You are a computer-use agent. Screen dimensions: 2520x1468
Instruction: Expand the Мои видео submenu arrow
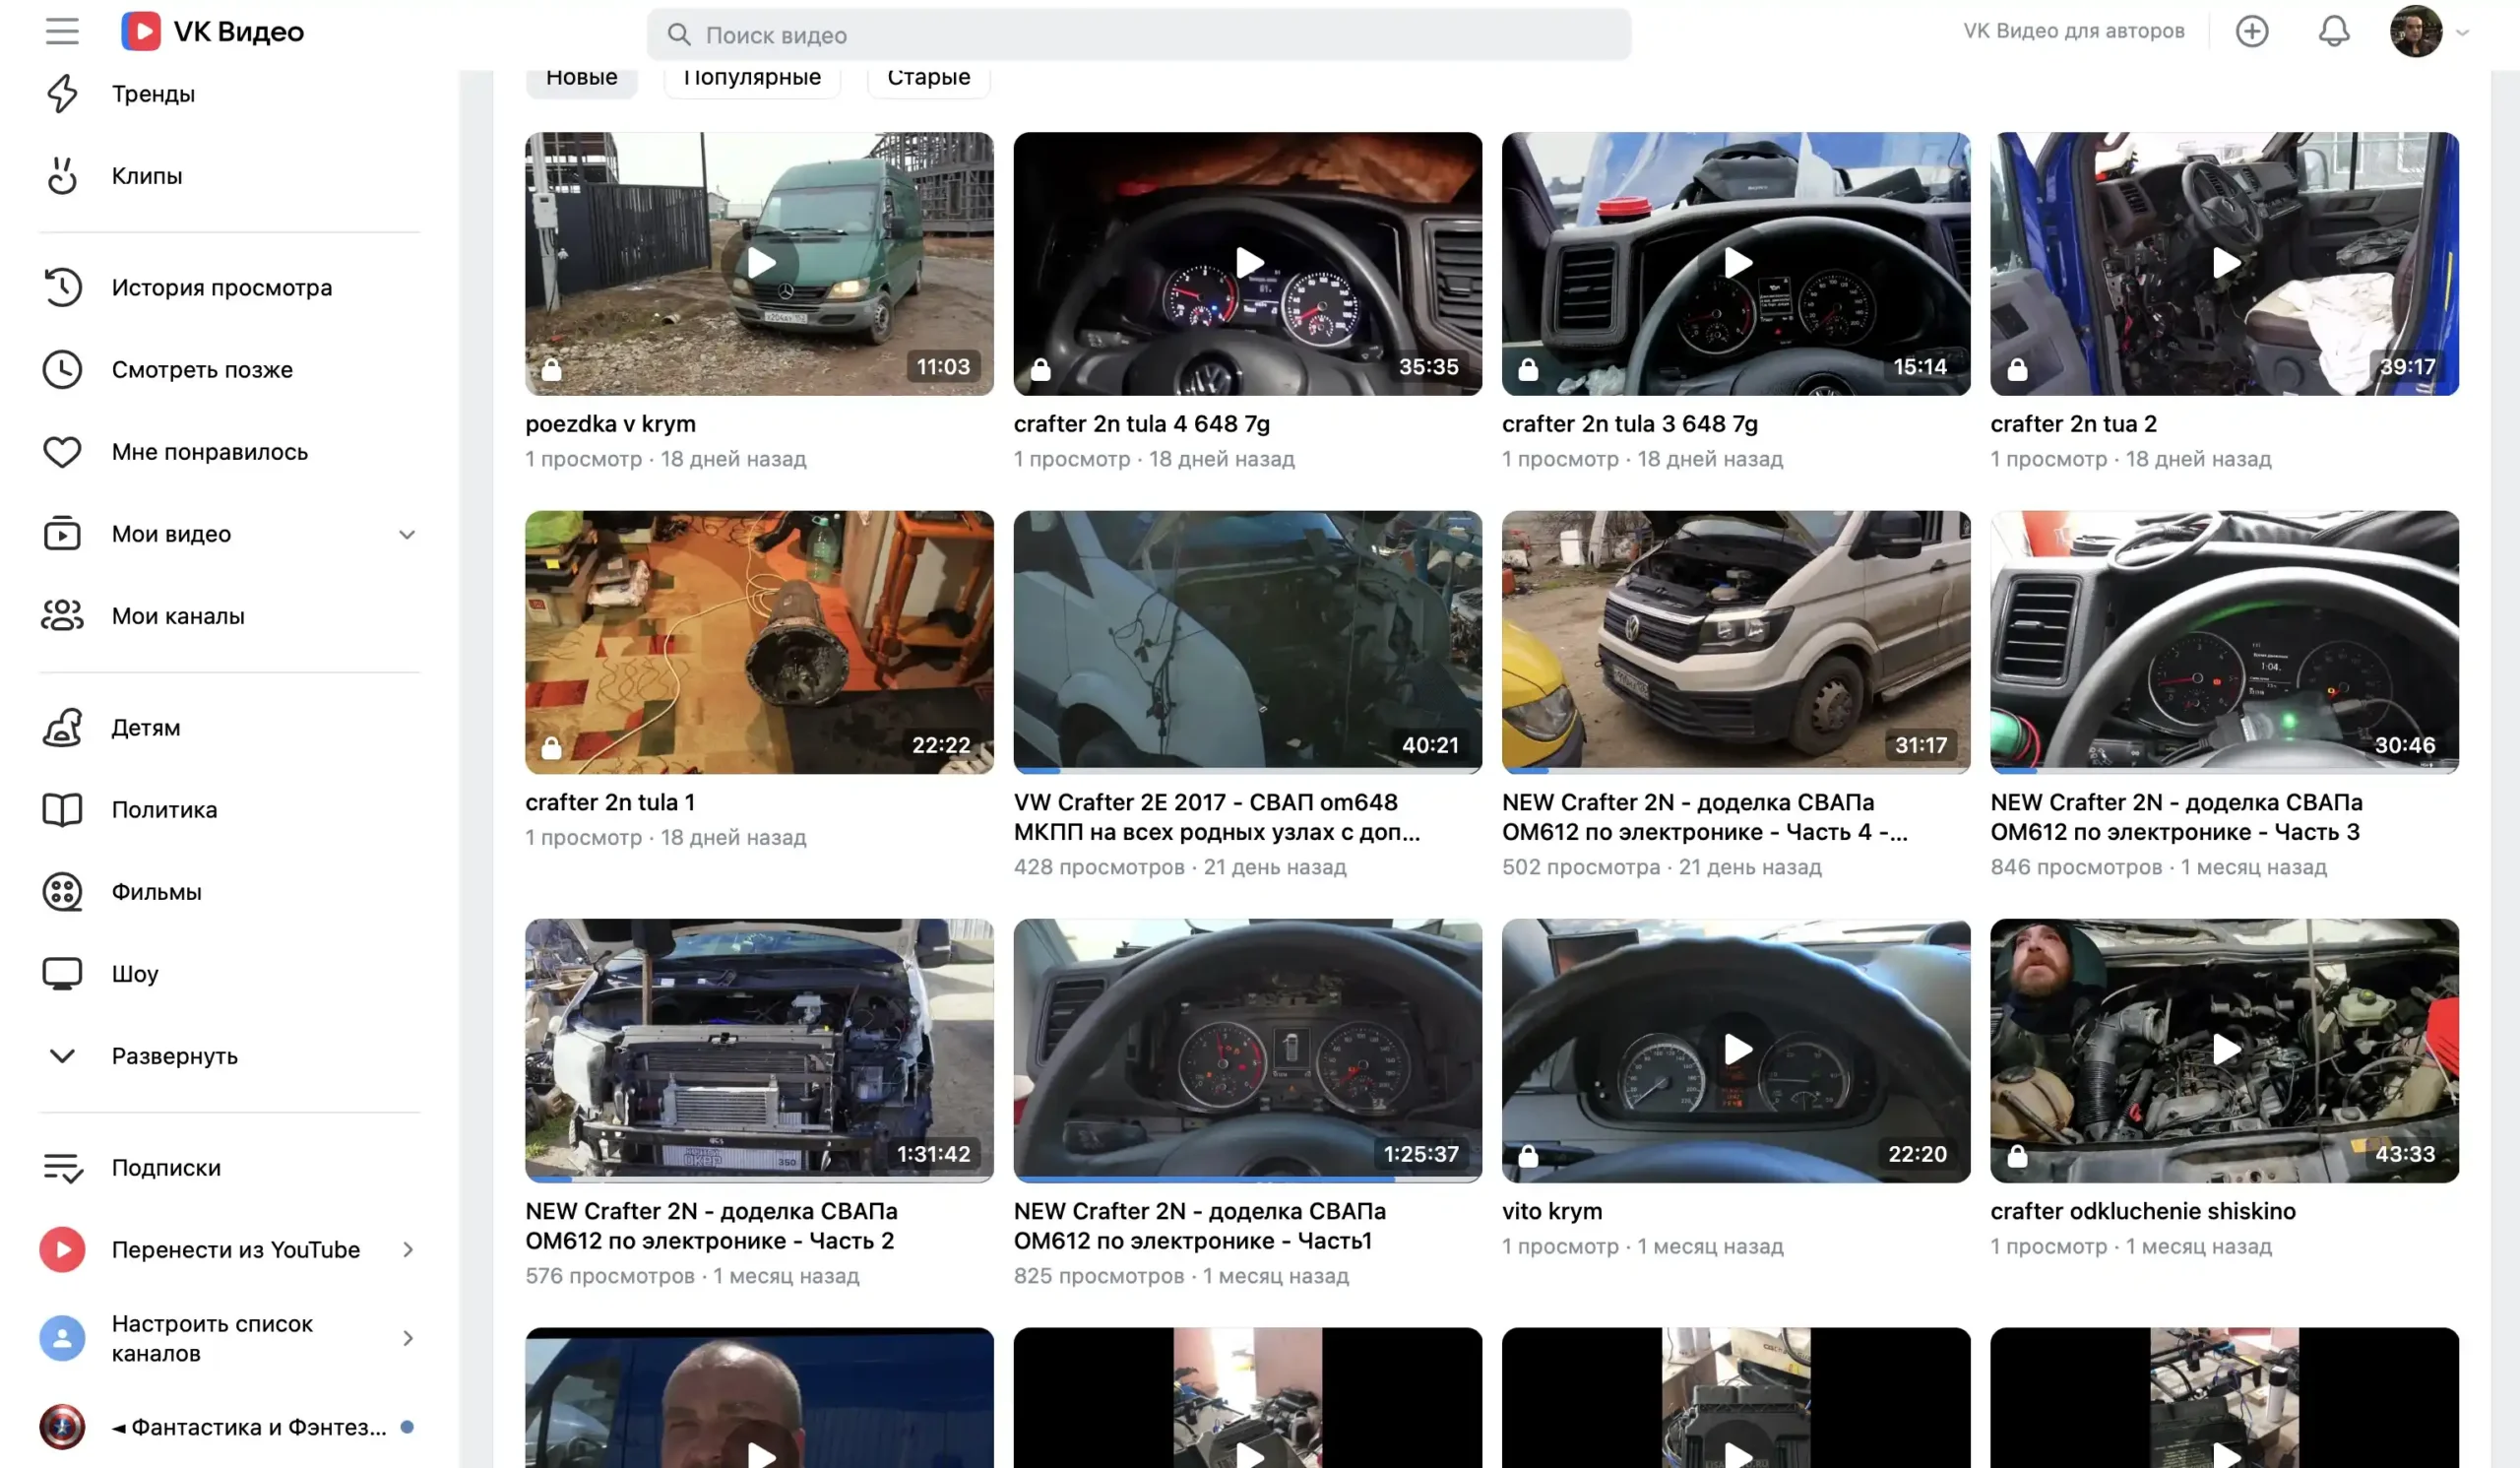(406, 534)
